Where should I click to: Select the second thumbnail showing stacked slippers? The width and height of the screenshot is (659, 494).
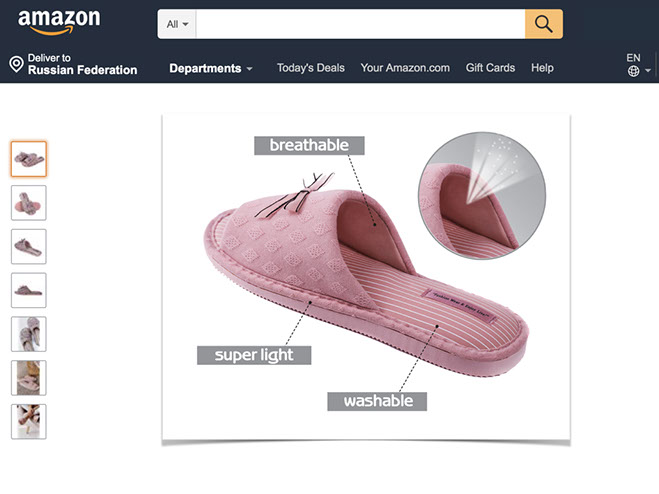tap(29, 203)
